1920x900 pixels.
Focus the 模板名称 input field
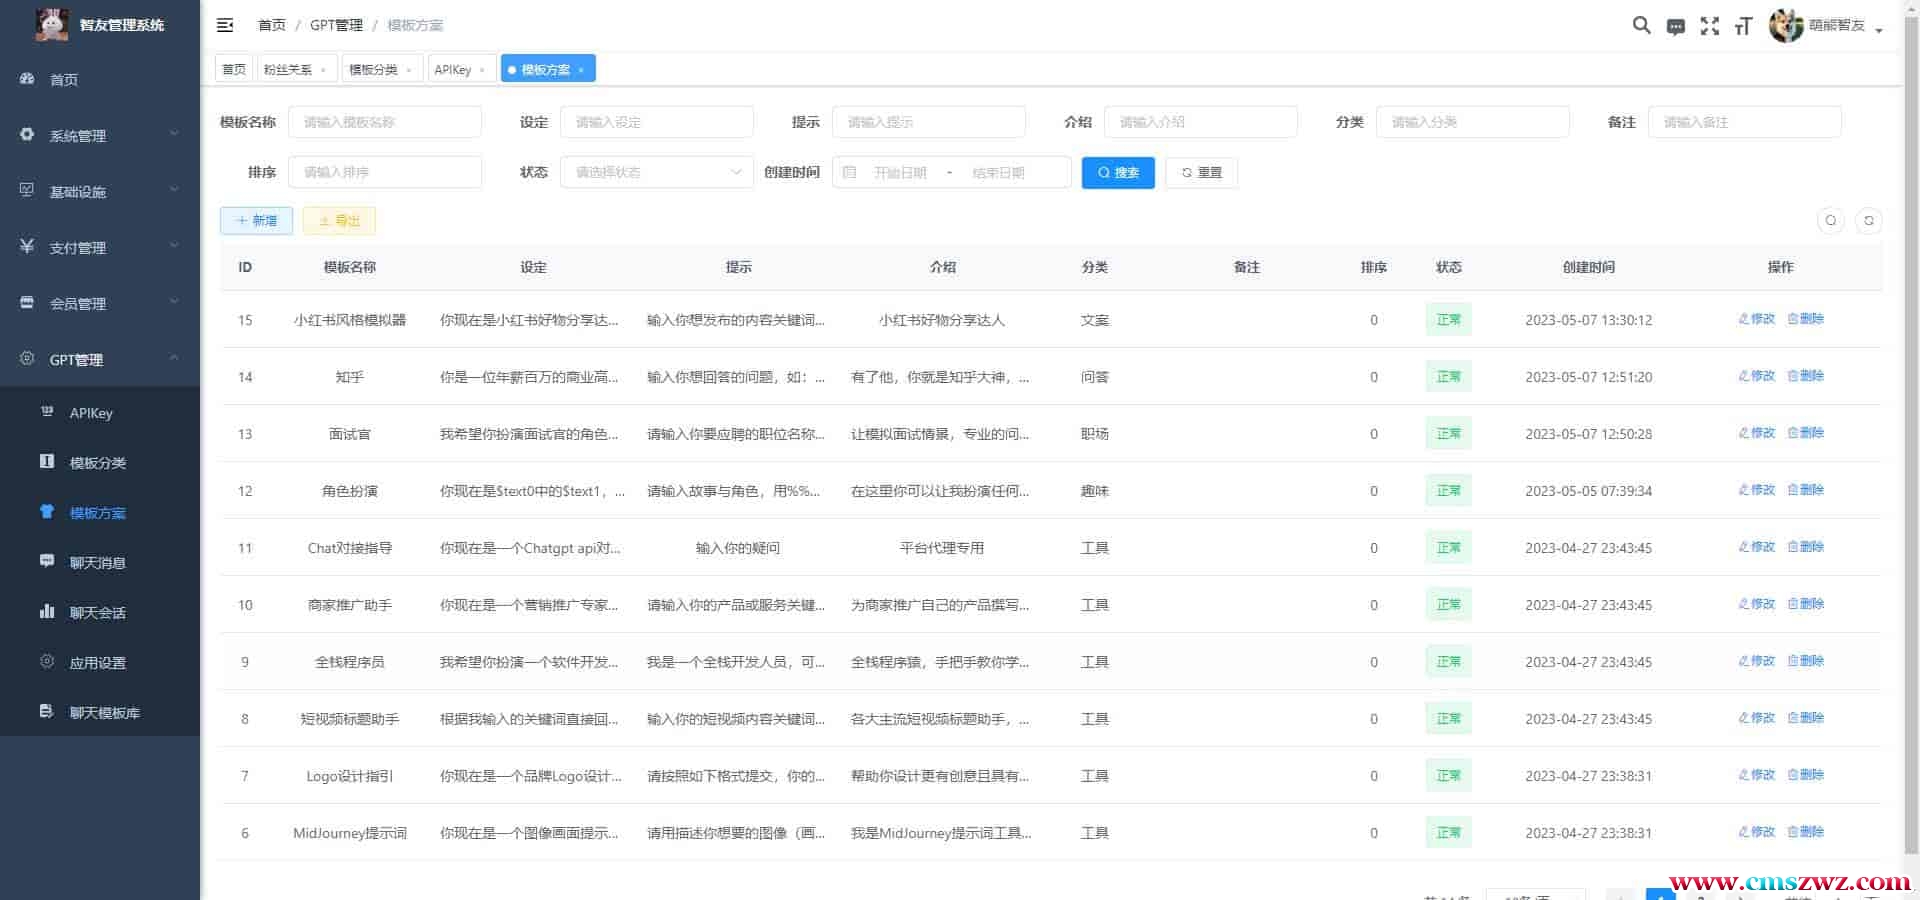click(385, 122)
